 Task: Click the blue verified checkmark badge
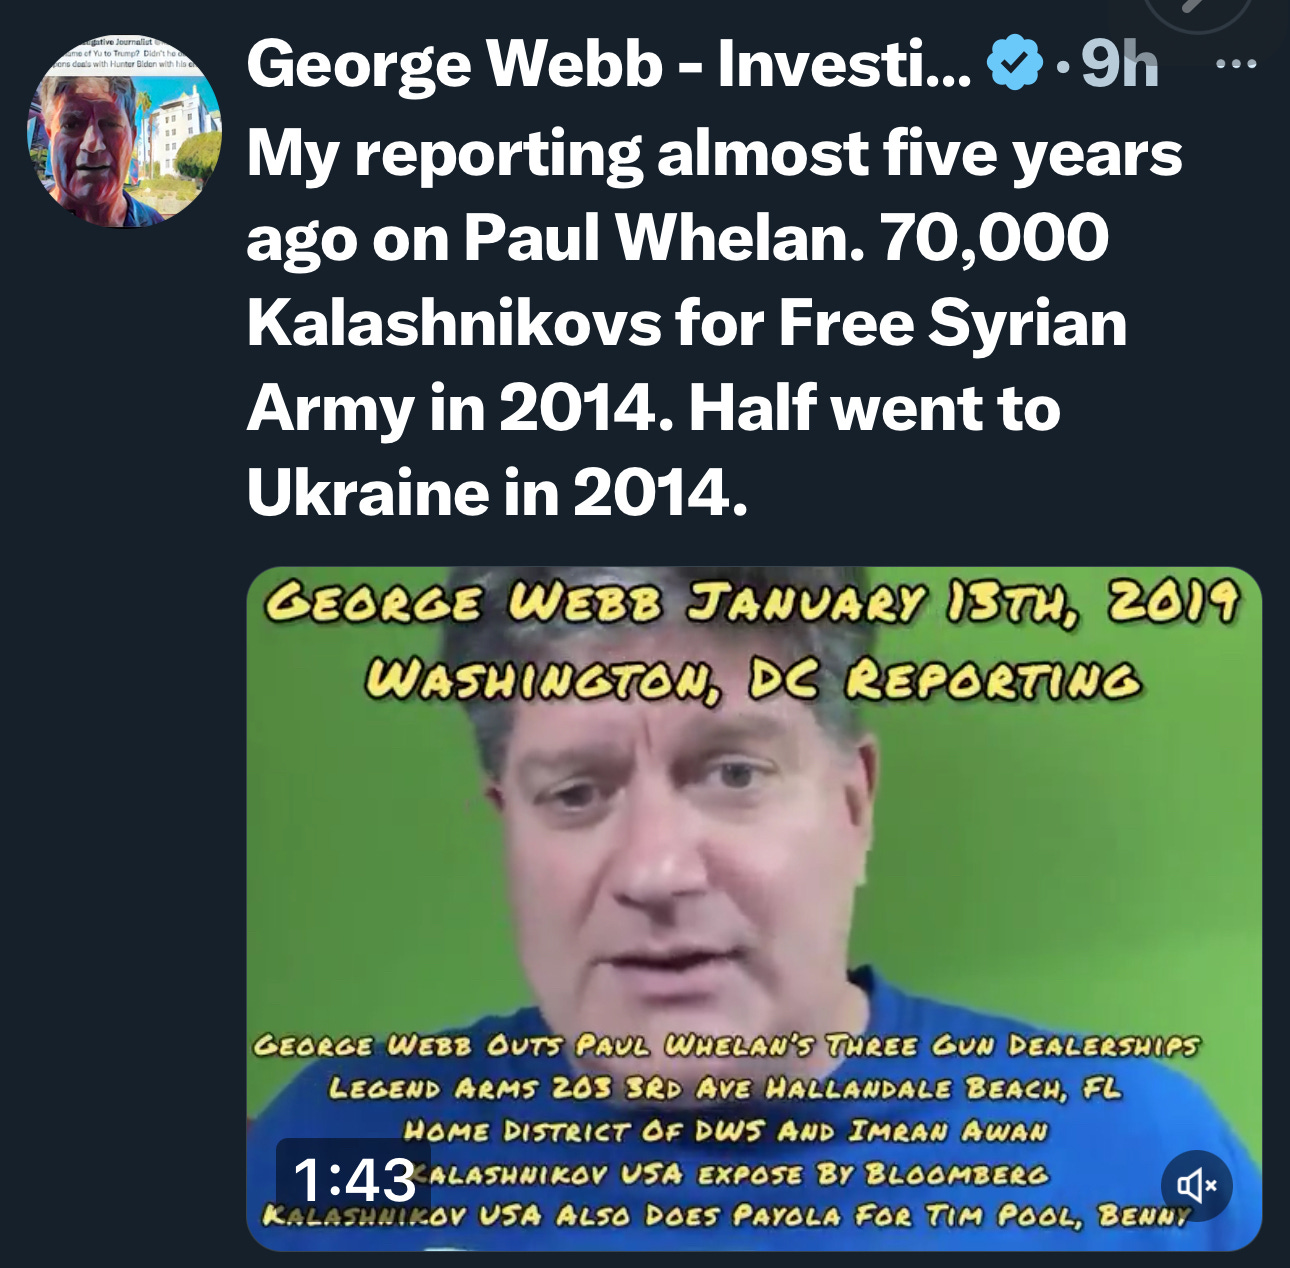pos(1016,63)
